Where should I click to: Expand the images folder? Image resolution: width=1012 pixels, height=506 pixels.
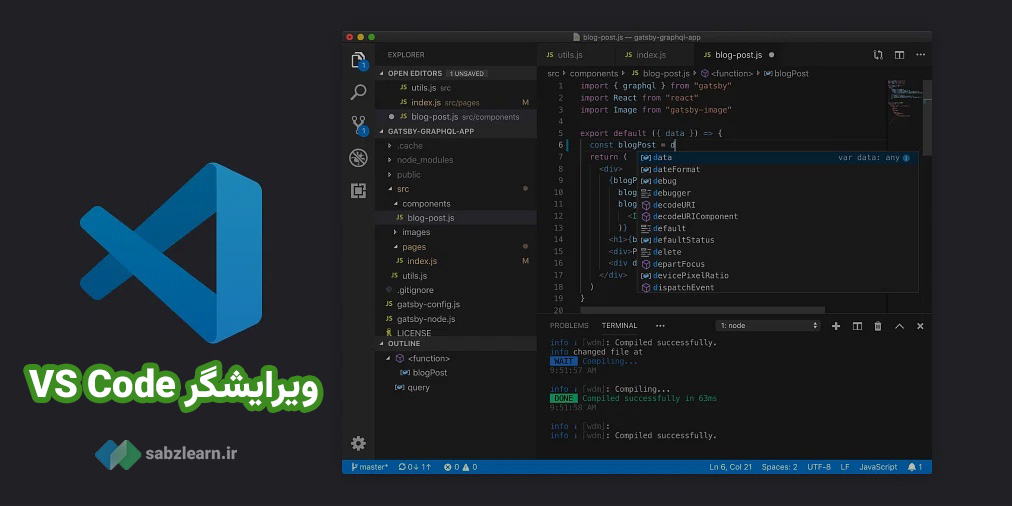tap(396, 232)
